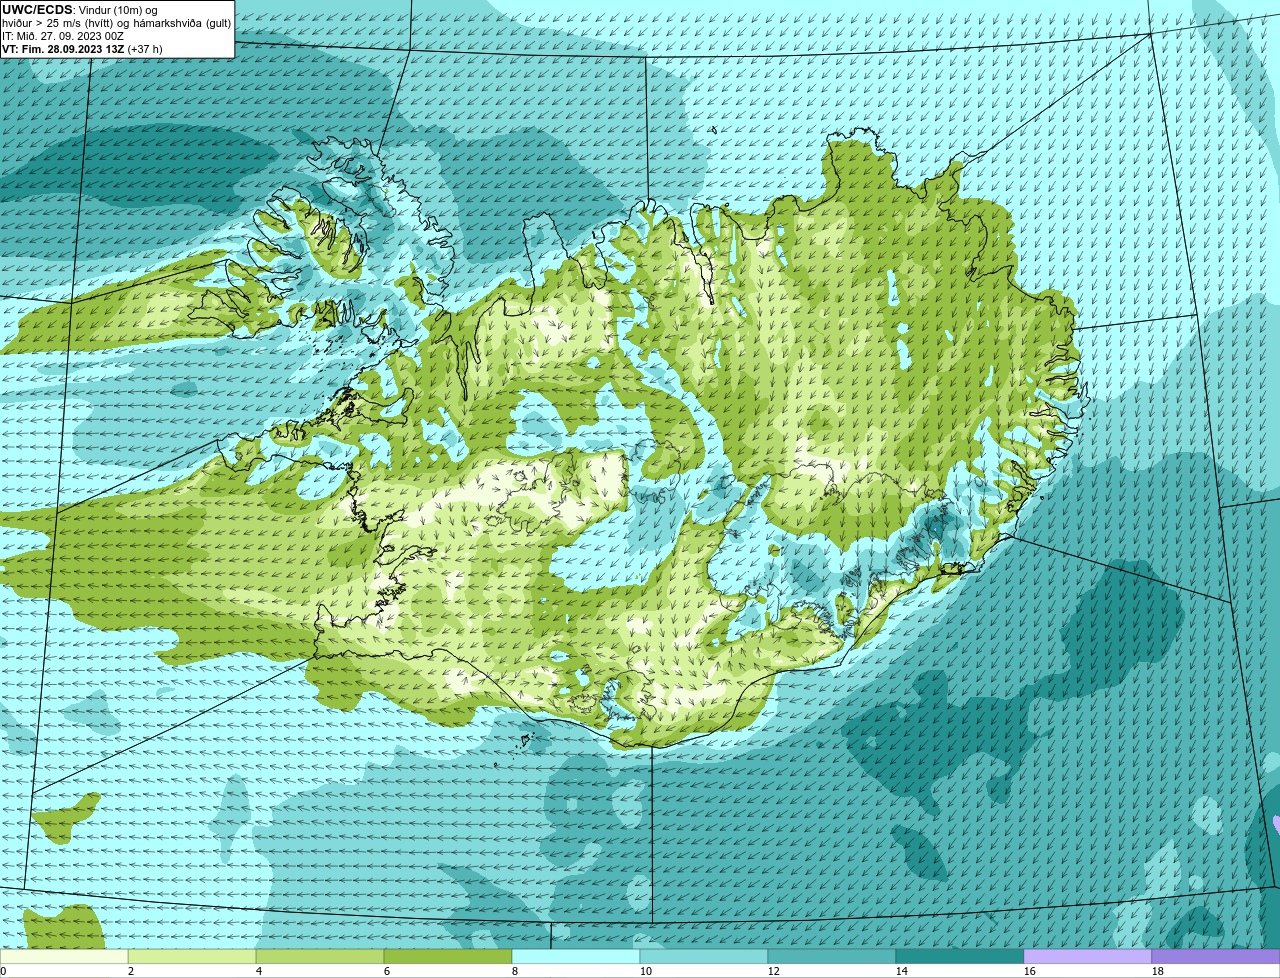Screen dimensions: 1280x978
Task: Click the 'IT: Mið. 27. 09. 2023 00Z' line
Action: (x=63, y=35)
